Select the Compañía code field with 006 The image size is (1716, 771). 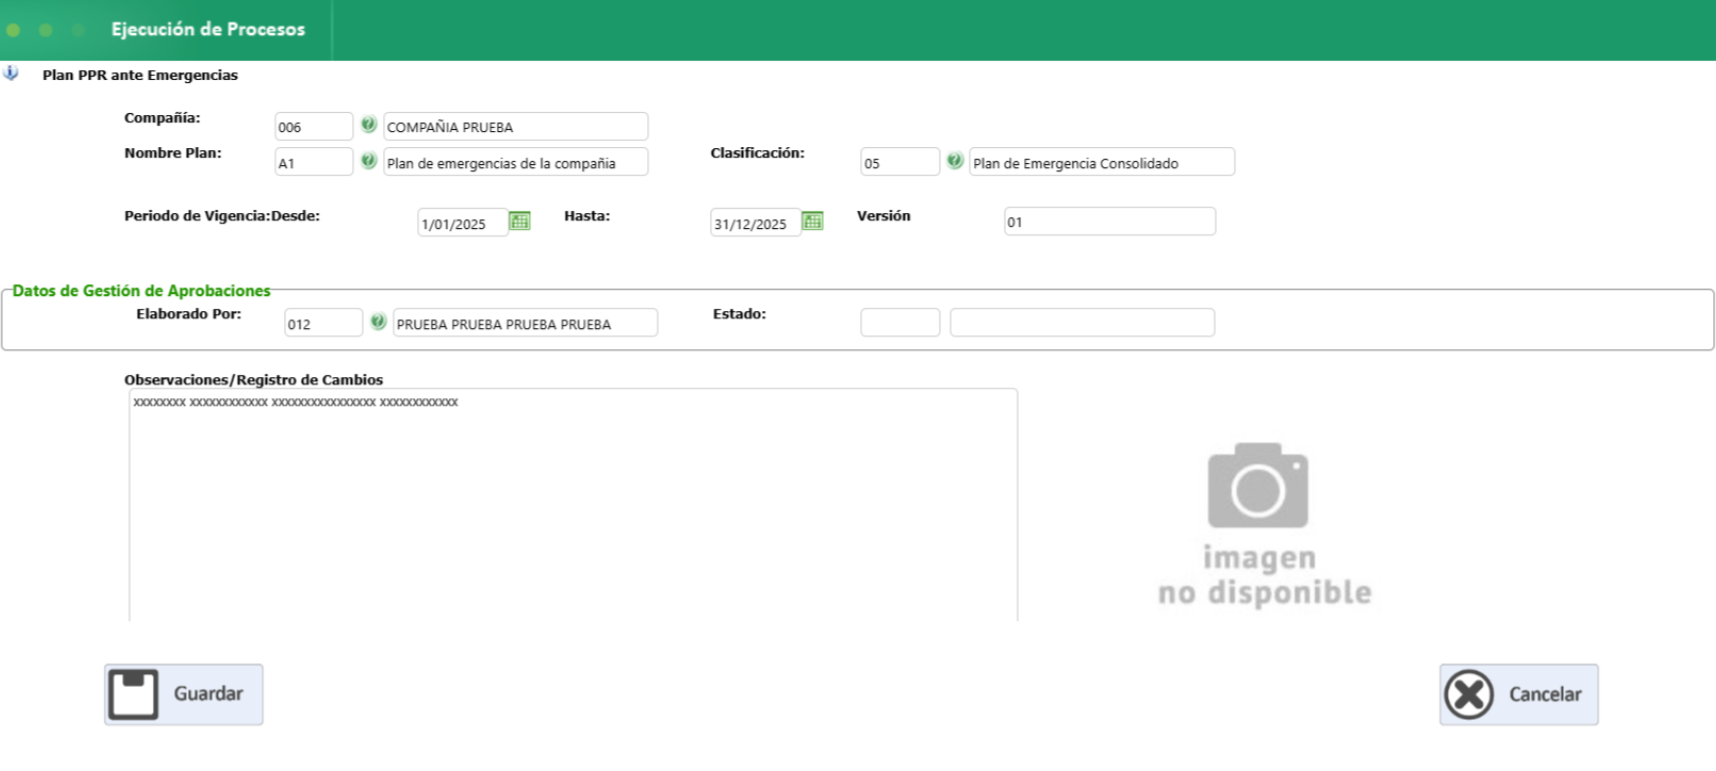pyautogui.click(x=314, y=126)
